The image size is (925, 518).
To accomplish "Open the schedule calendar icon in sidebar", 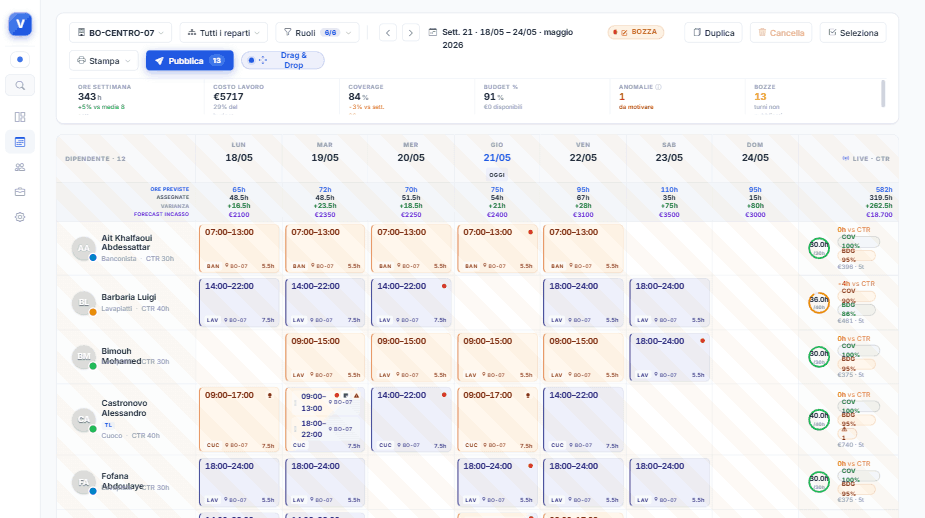I will (x=20, y=142).
